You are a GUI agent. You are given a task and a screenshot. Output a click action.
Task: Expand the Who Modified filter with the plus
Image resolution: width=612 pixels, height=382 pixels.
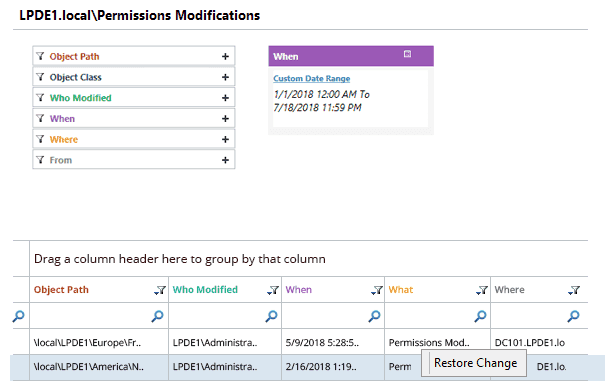(x=225, y=98)
